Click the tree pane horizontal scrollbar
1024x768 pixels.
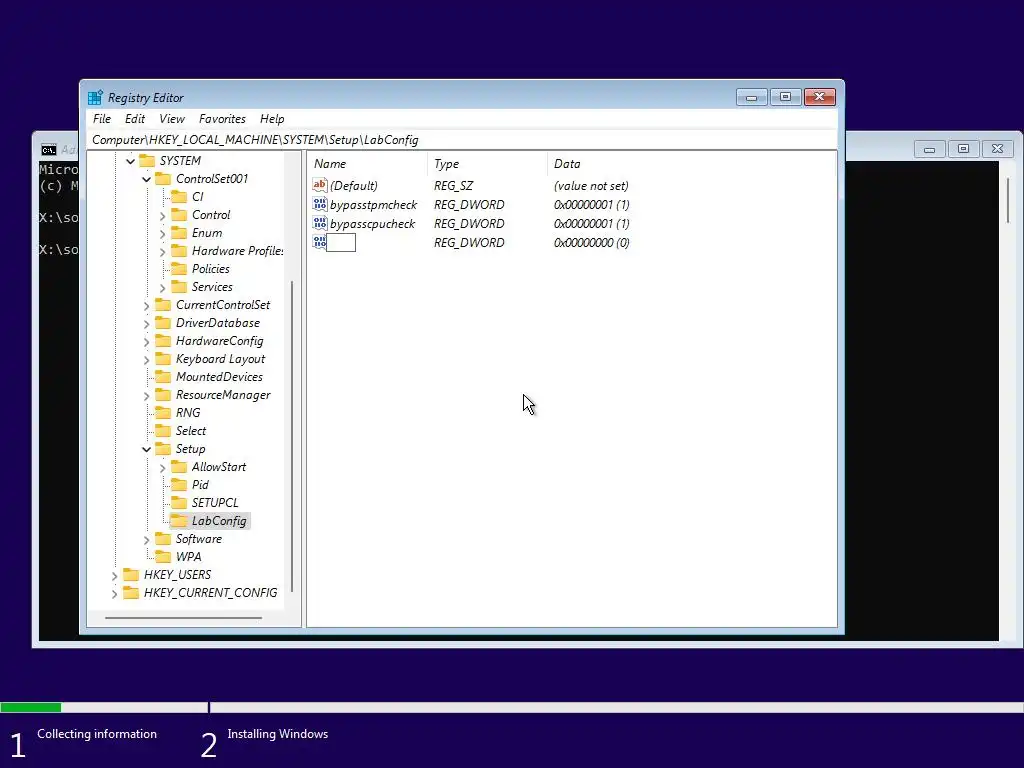point(184,617)
